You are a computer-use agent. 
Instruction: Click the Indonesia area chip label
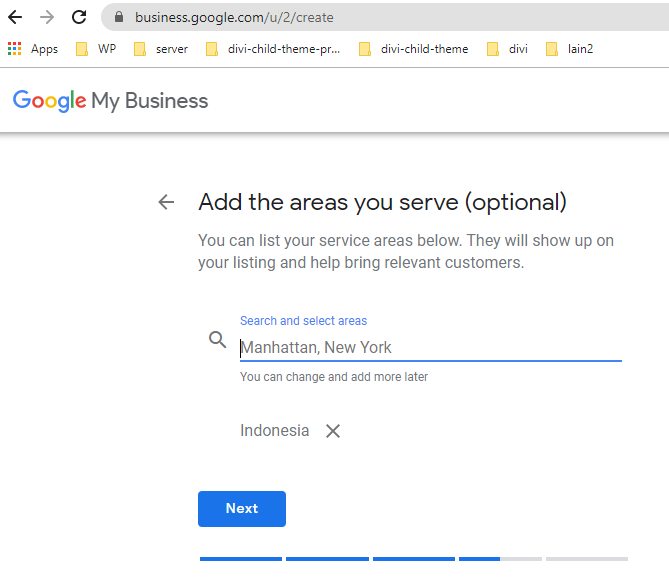[x=274, y=431]
